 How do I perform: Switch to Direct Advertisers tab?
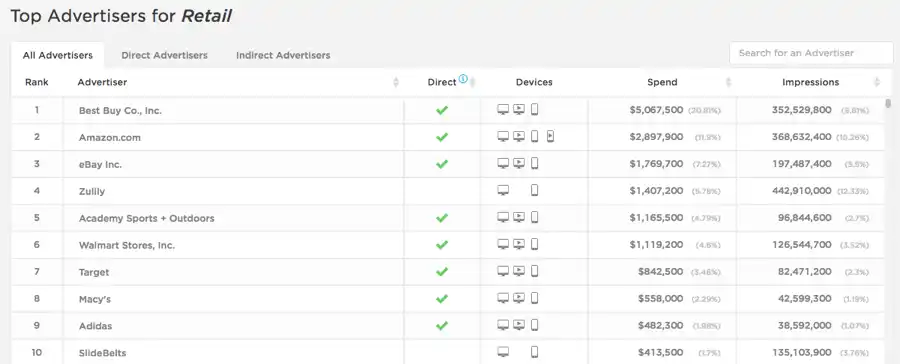point(164,55)
